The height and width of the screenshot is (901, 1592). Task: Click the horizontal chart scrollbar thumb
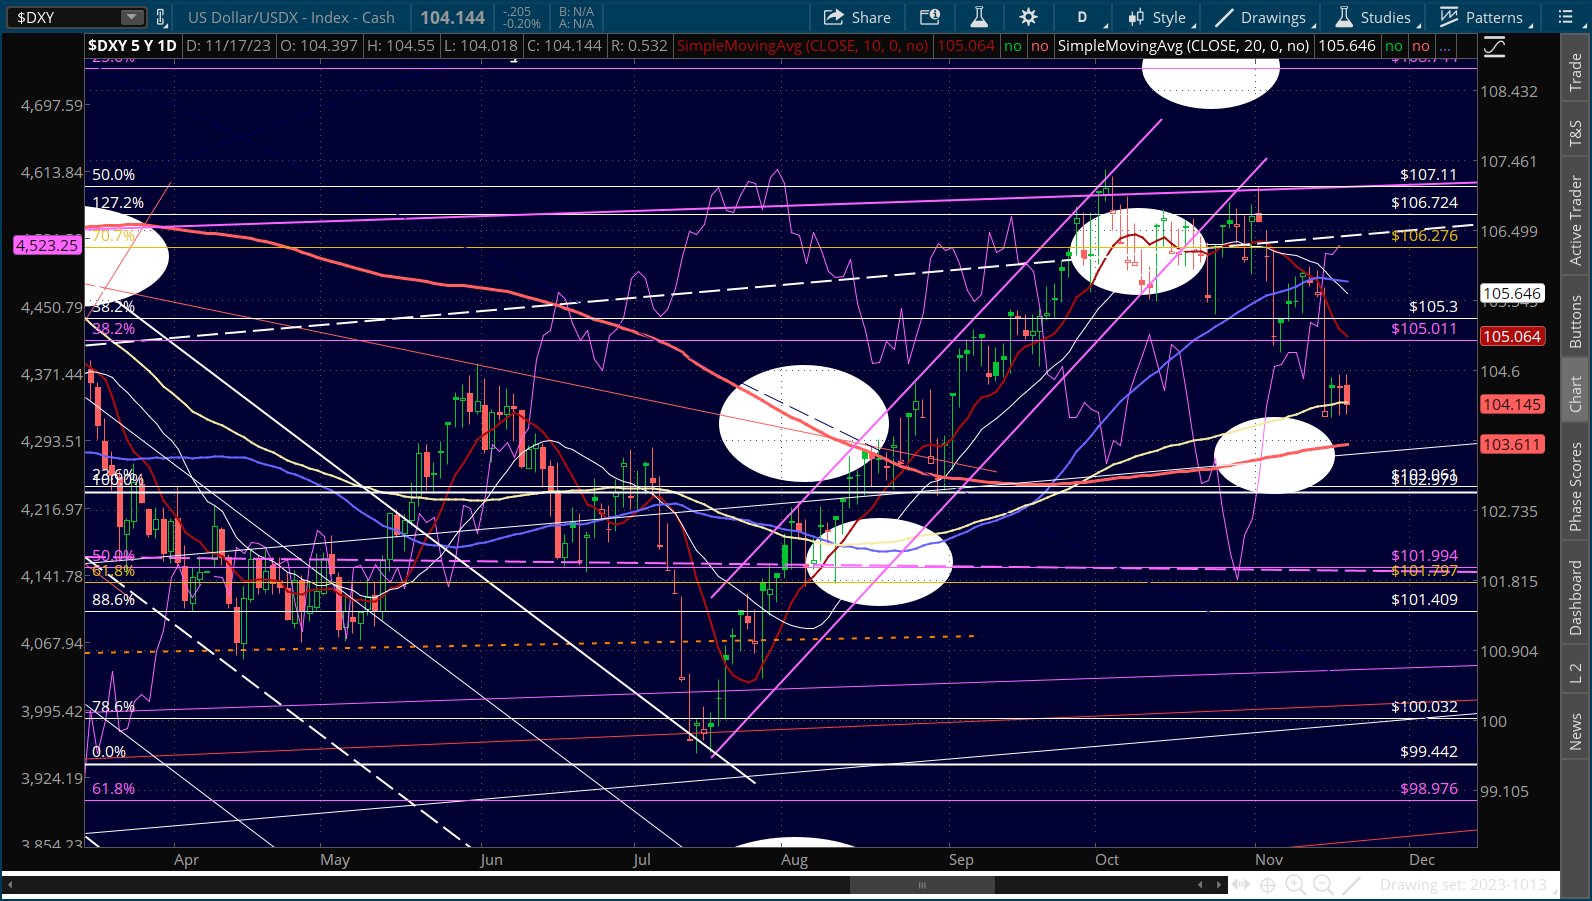tap(922, 885)
